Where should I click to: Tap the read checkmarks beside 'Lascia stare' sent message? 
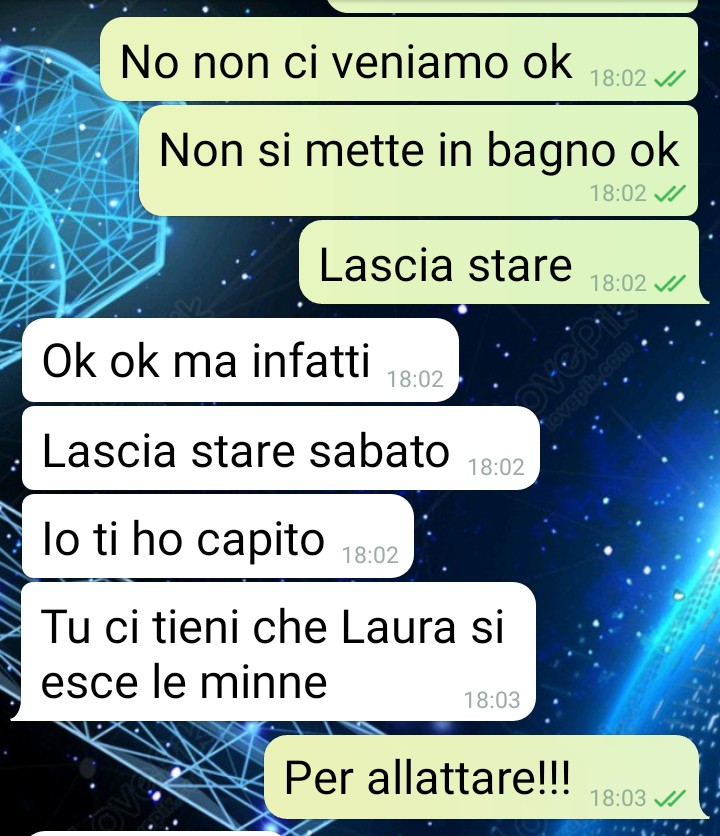[x=669, y=283]
